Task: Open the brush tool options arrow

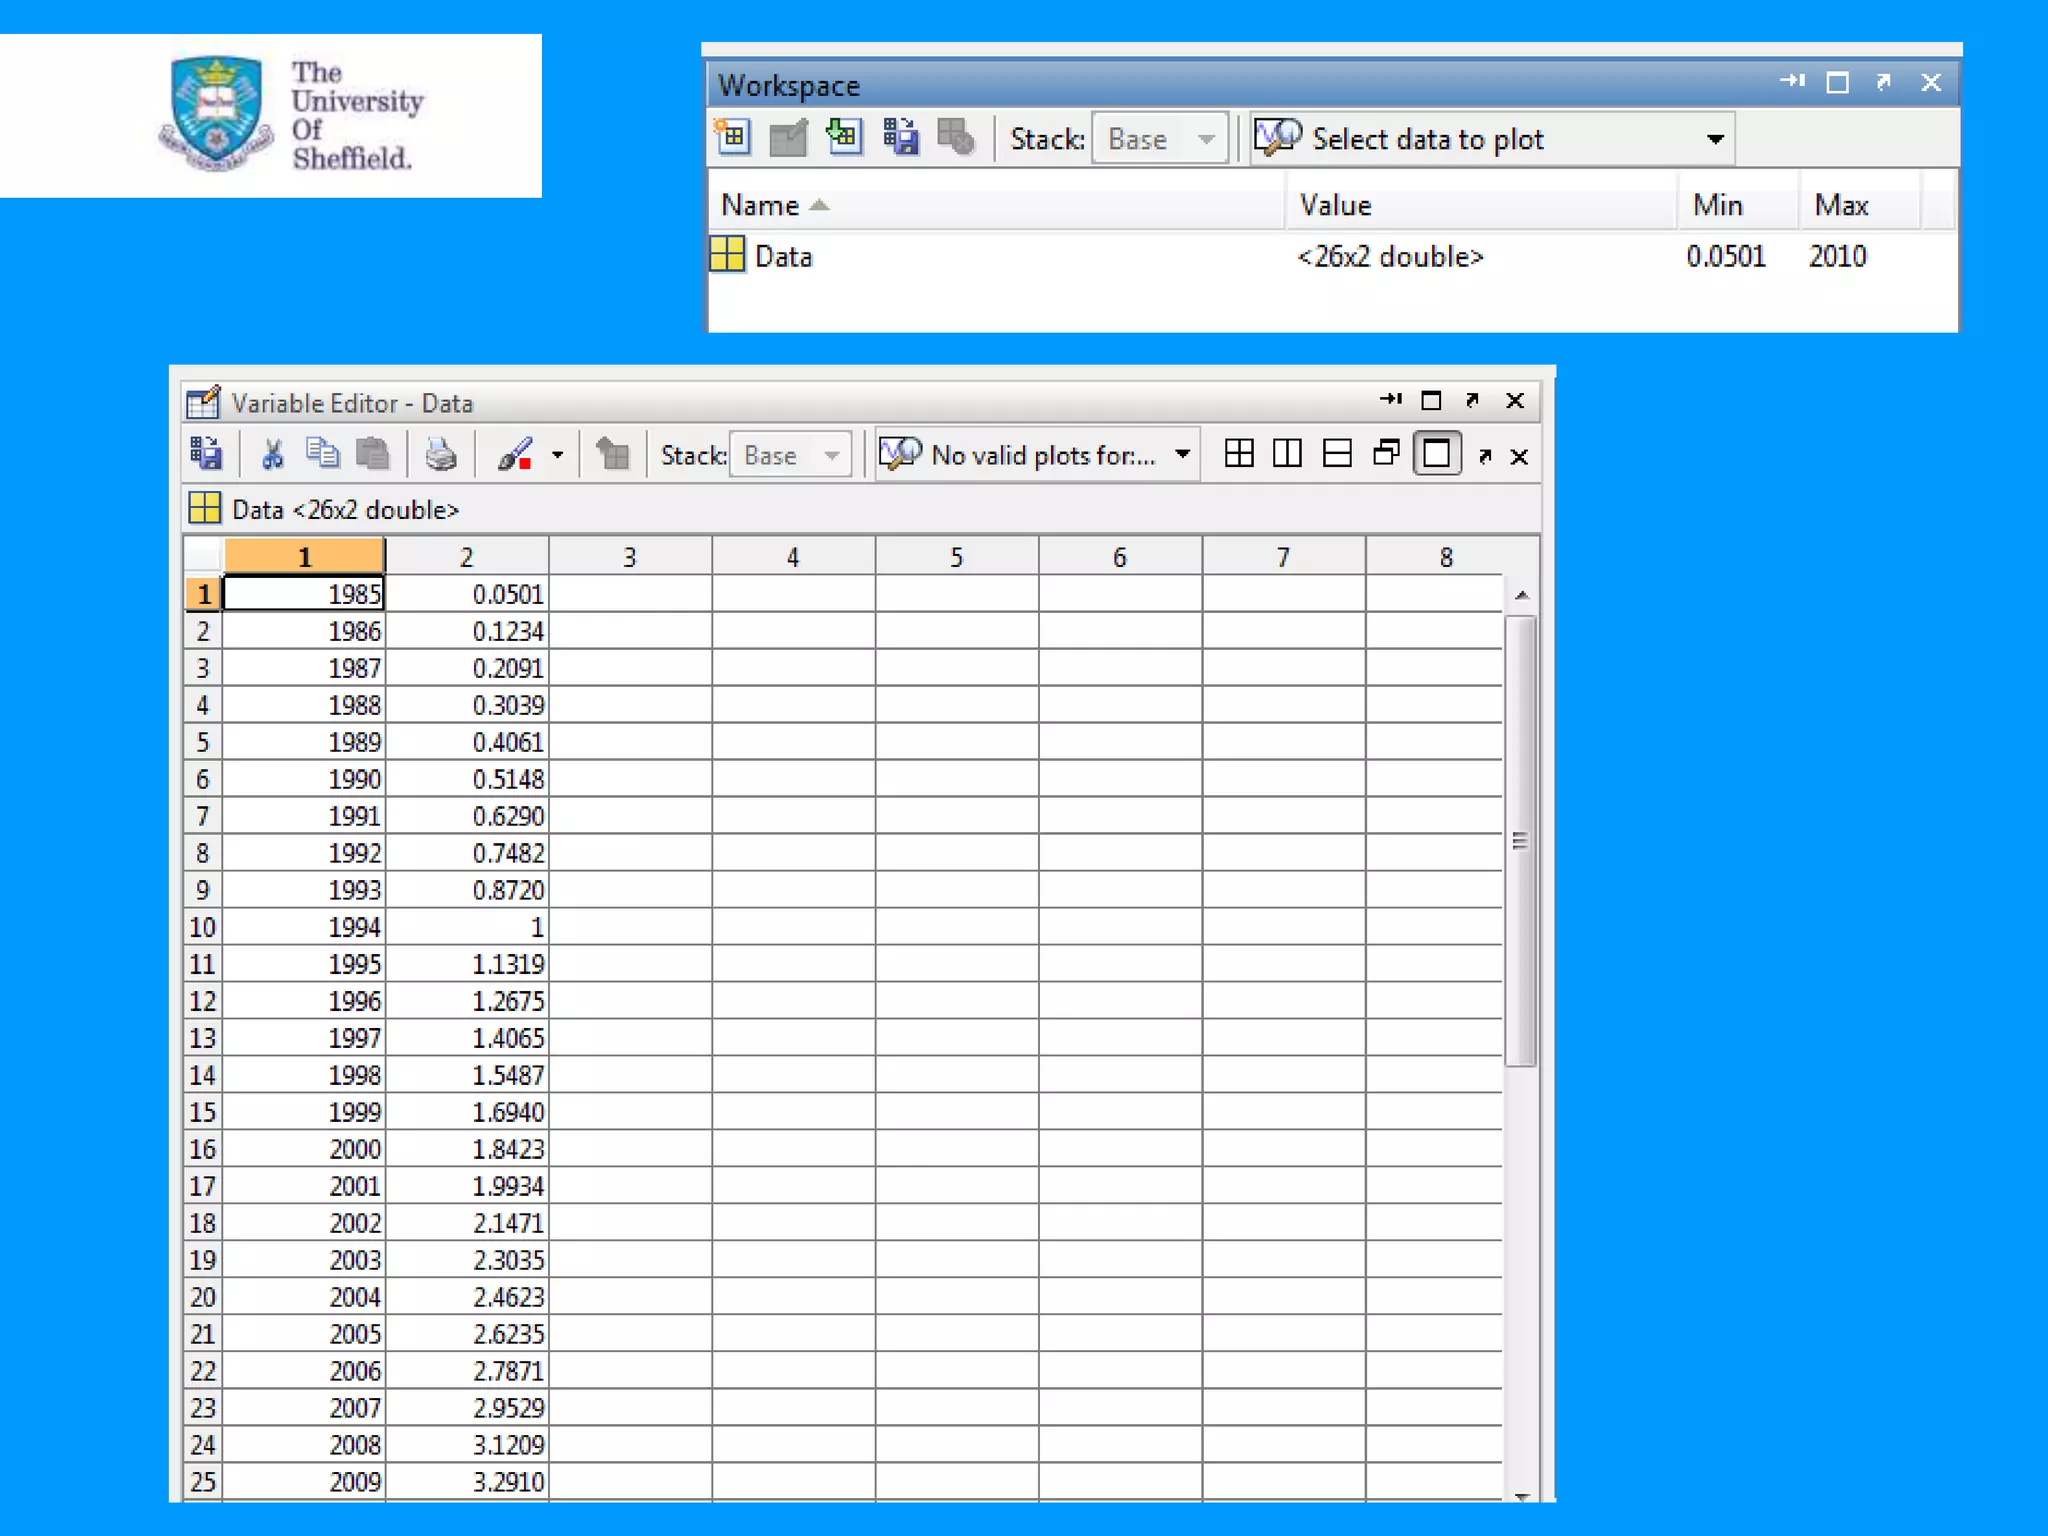Action: tap(558, 455)
